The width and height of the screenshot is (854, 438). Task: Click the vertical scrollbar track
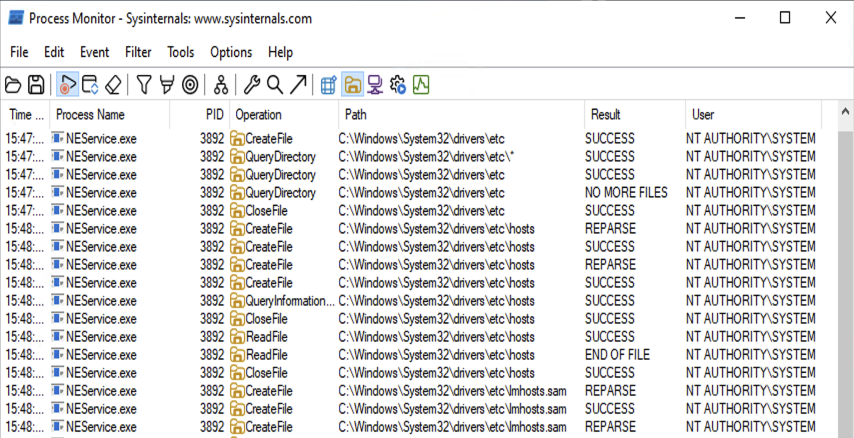pyautogui.click(x=845, y=283)
